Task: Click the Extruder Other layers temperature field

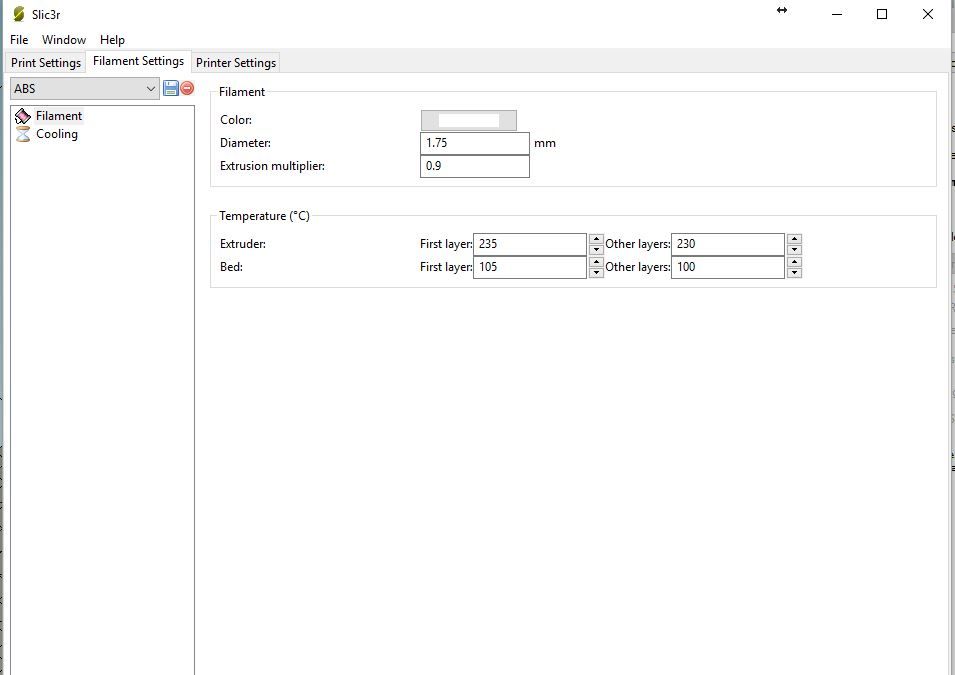Action: pyautogui.click(x=727, y=244)
